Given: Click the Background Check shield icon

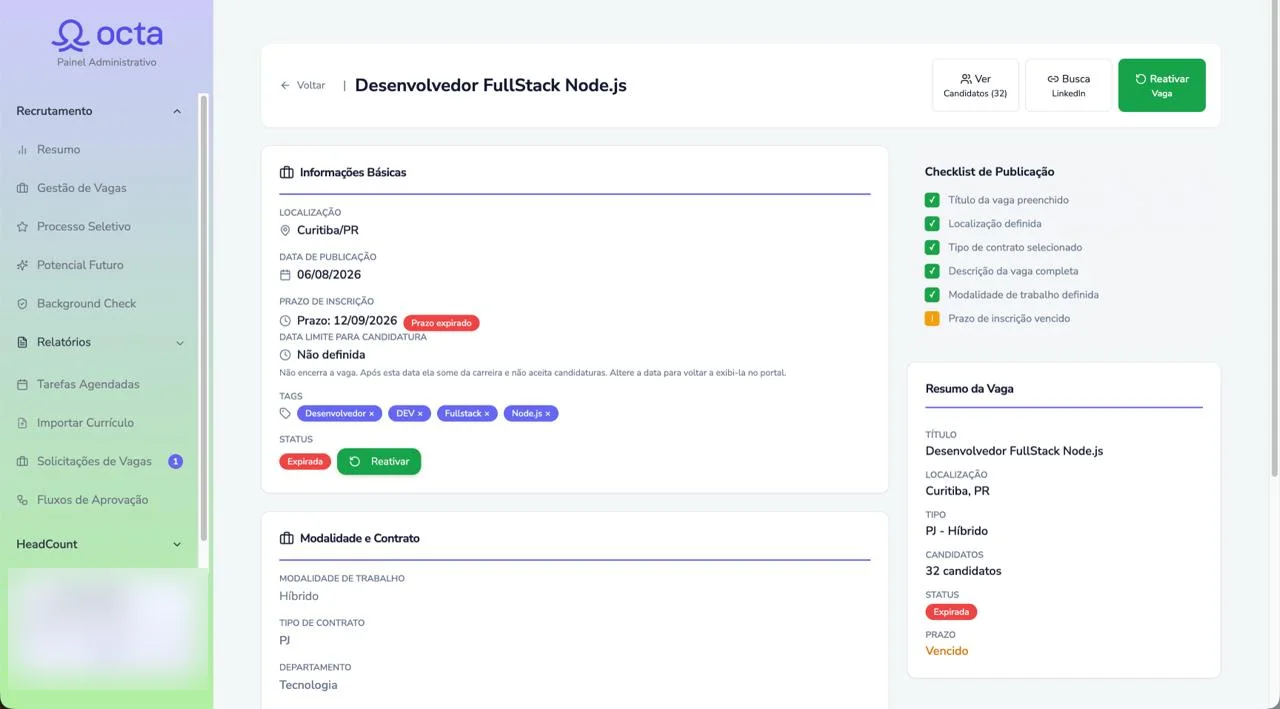Looking at the screenshot, I should pos(22,304).
